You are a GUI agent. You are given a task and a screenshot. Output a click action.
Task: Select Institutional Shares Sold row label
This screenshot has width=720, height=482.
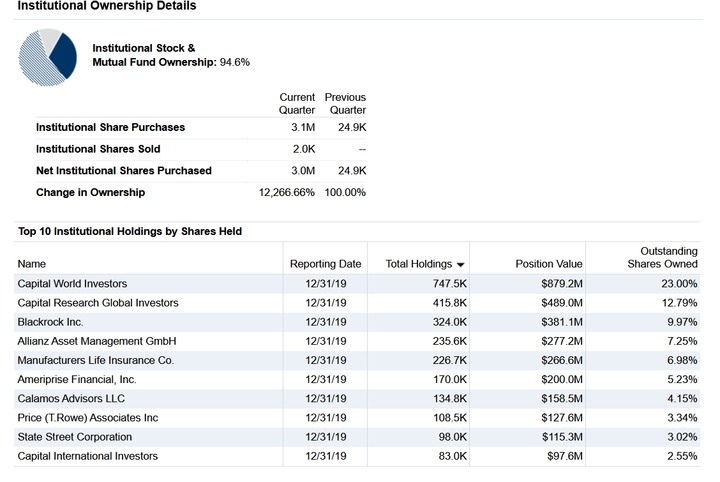click(98, 149)
